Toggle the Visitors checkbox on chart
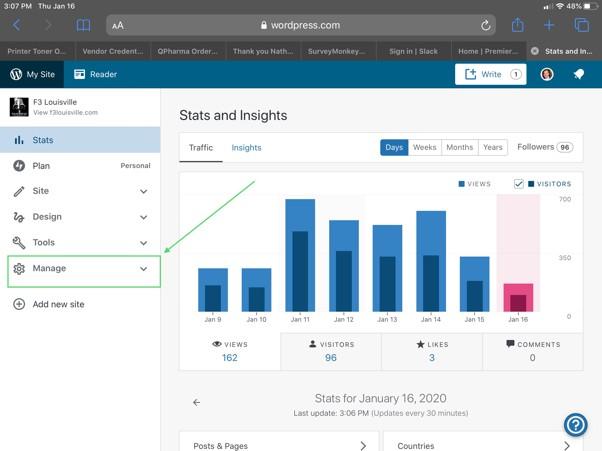 click(x=519, y=184)
